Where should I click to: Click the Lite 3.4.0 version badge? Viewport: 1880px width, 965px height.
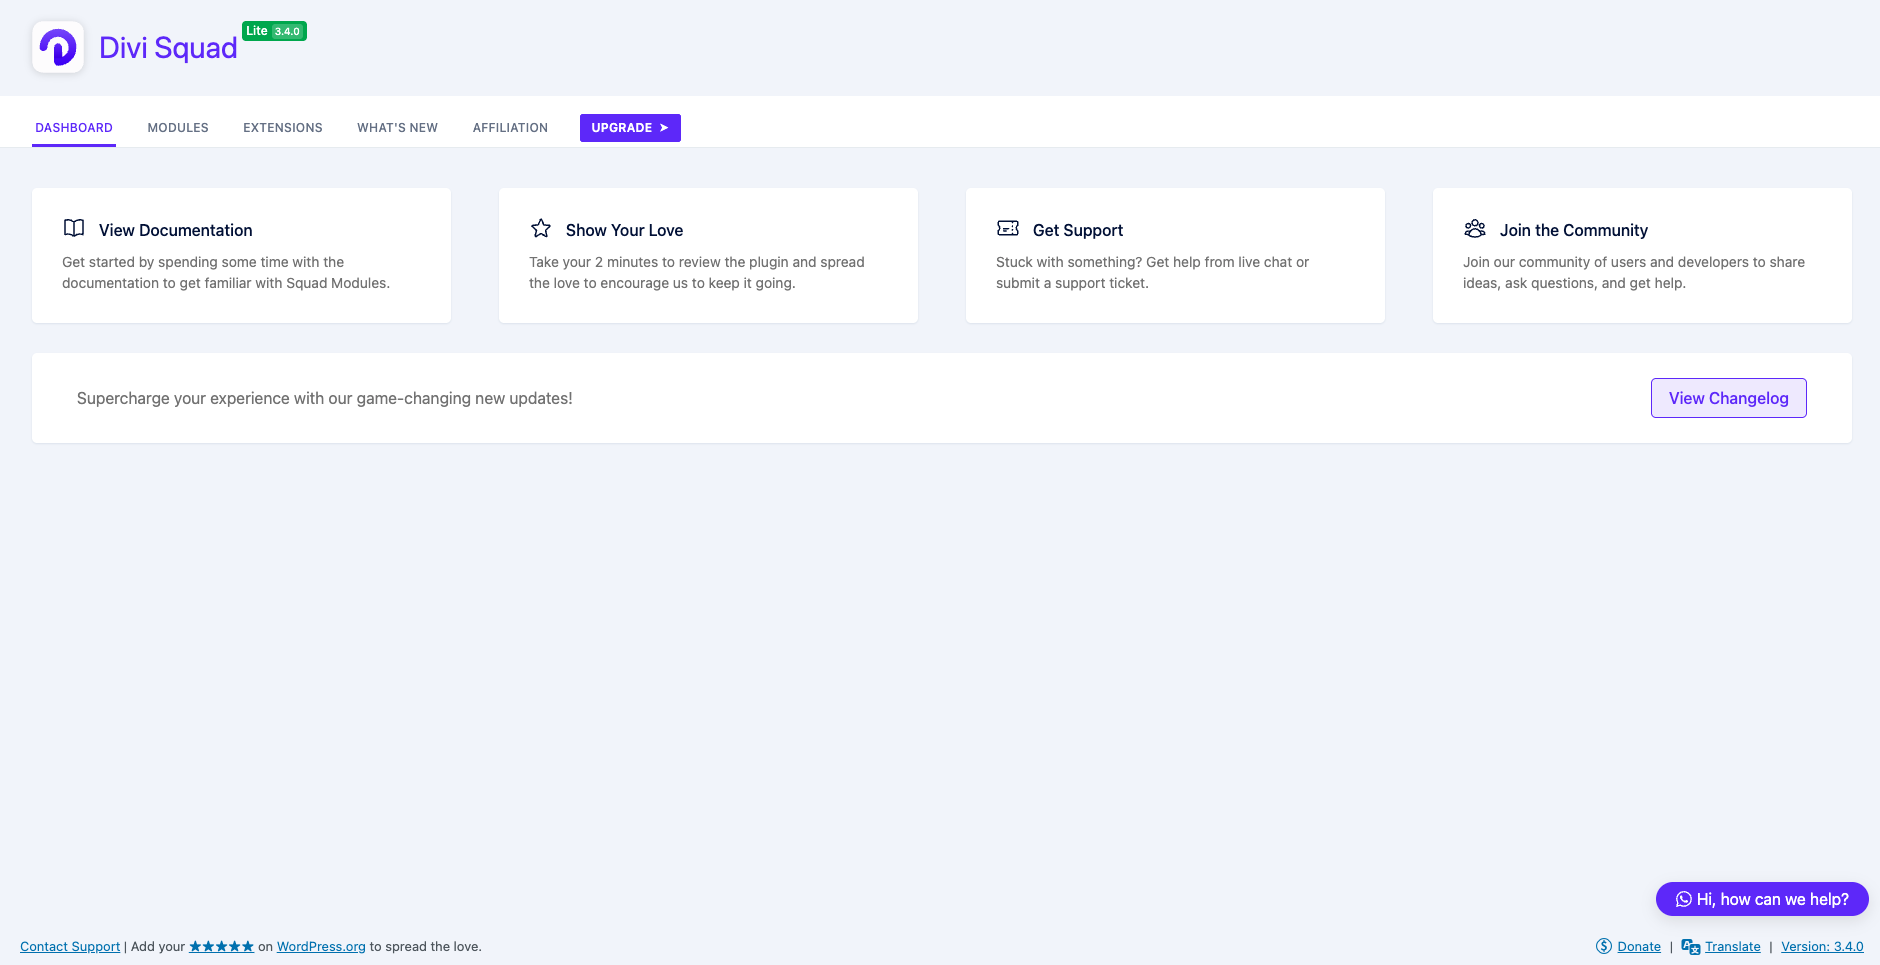[274, 31]
